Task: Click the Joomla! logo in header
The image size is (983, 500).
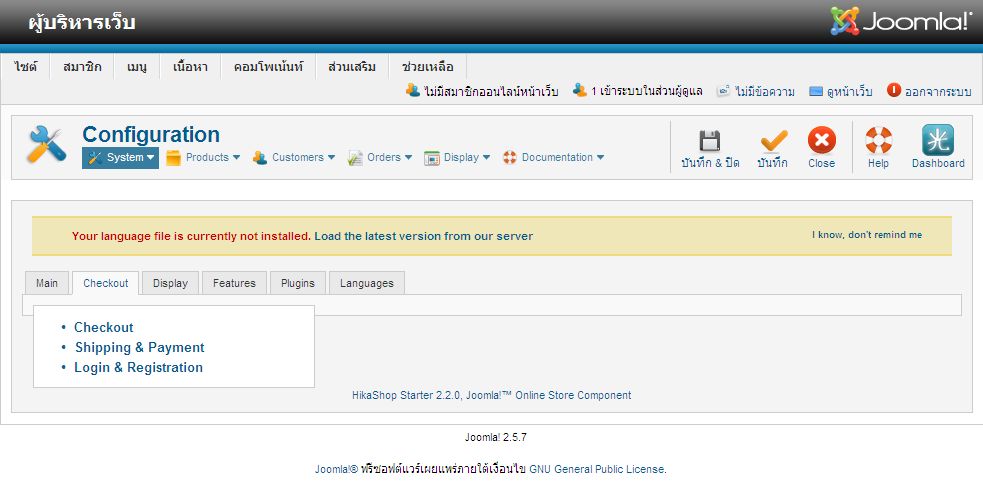Action: click(x=900, y=21)
